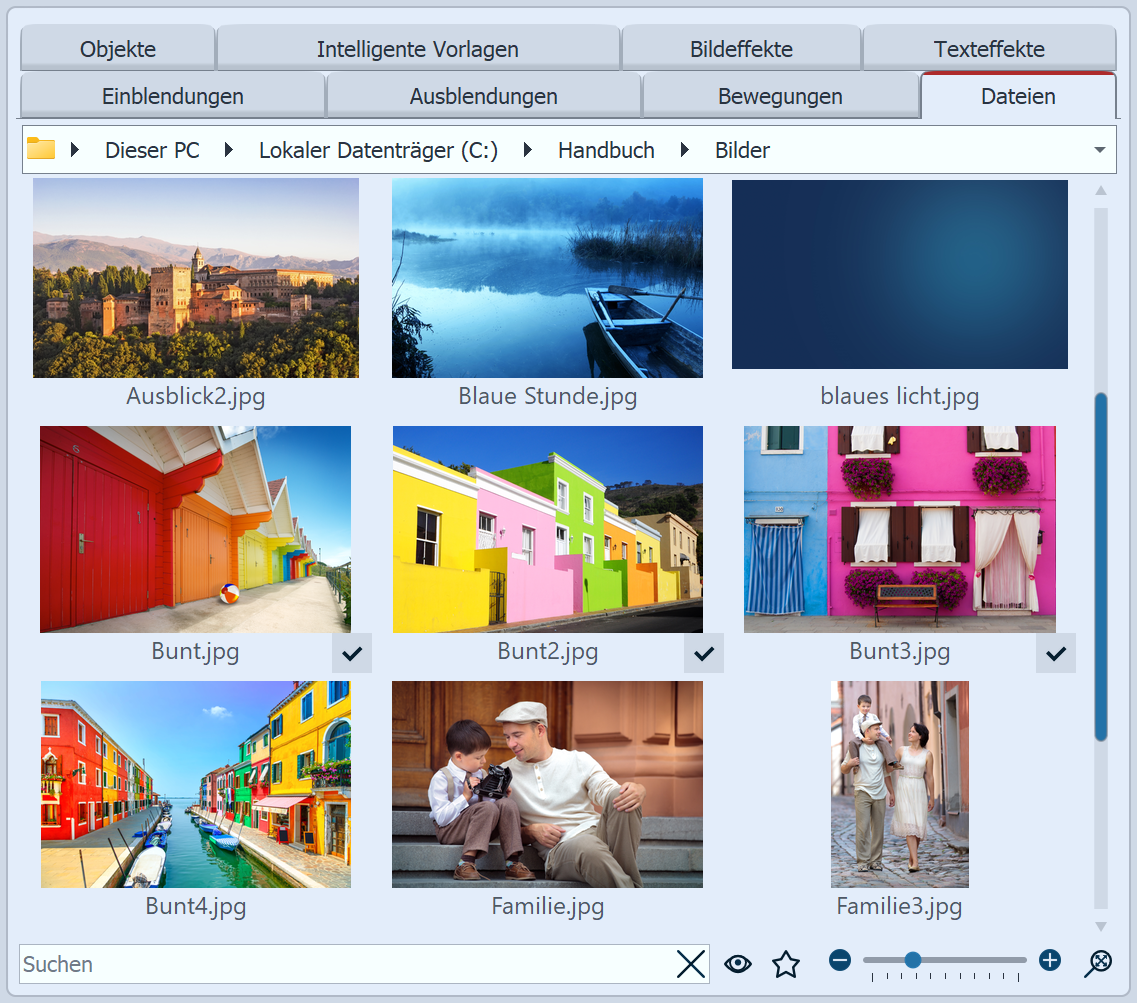Toggle the preview eye icon
This screenshot has width=1137, height=1003.
pos(738,964)
